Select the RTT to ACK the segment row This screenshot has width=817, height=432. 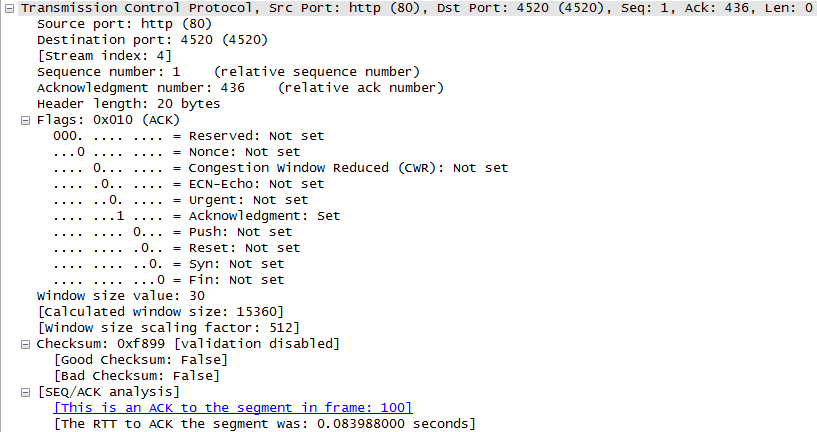(265, 424)
